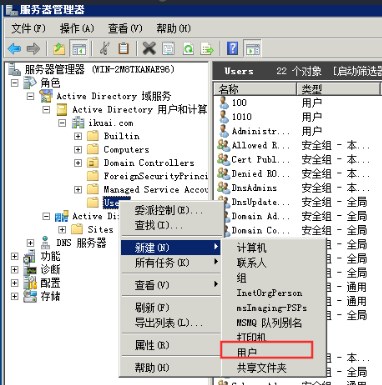
Task: Click the Copy clipboard toolbar icon
Action: [x=123, y=49]
